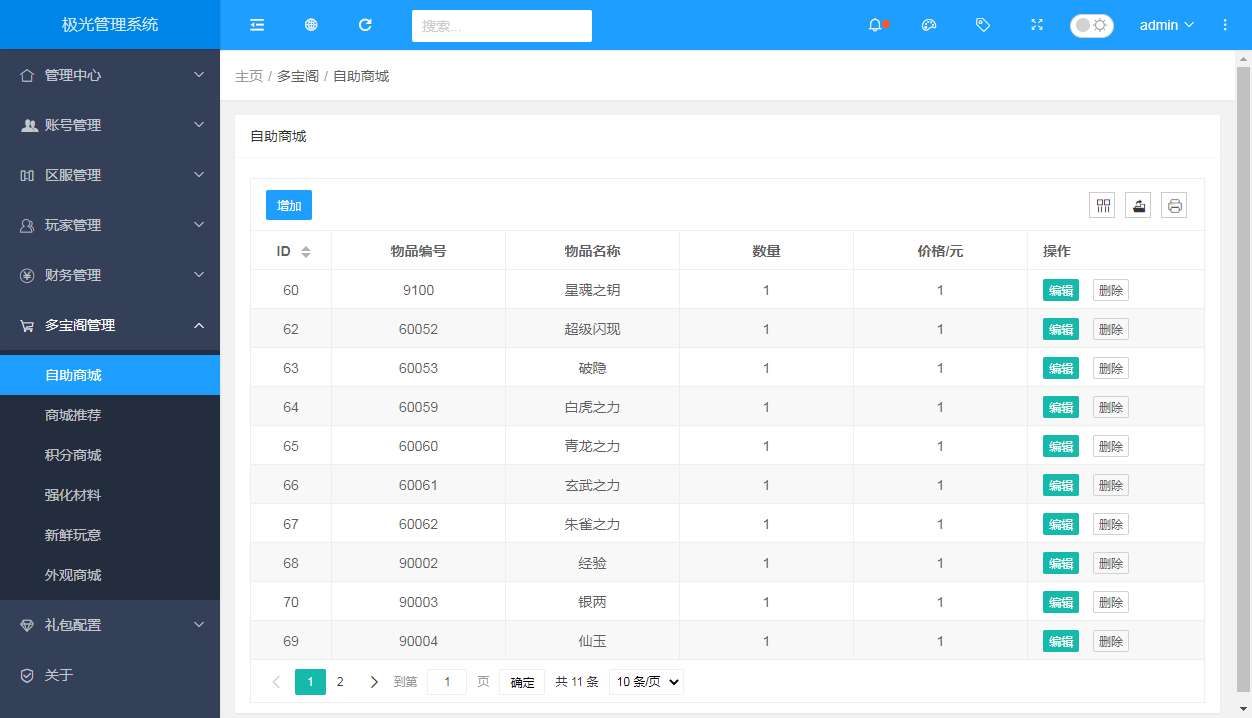
Task: Click the home icon beside 管理中心
Action: coord(27,75)
